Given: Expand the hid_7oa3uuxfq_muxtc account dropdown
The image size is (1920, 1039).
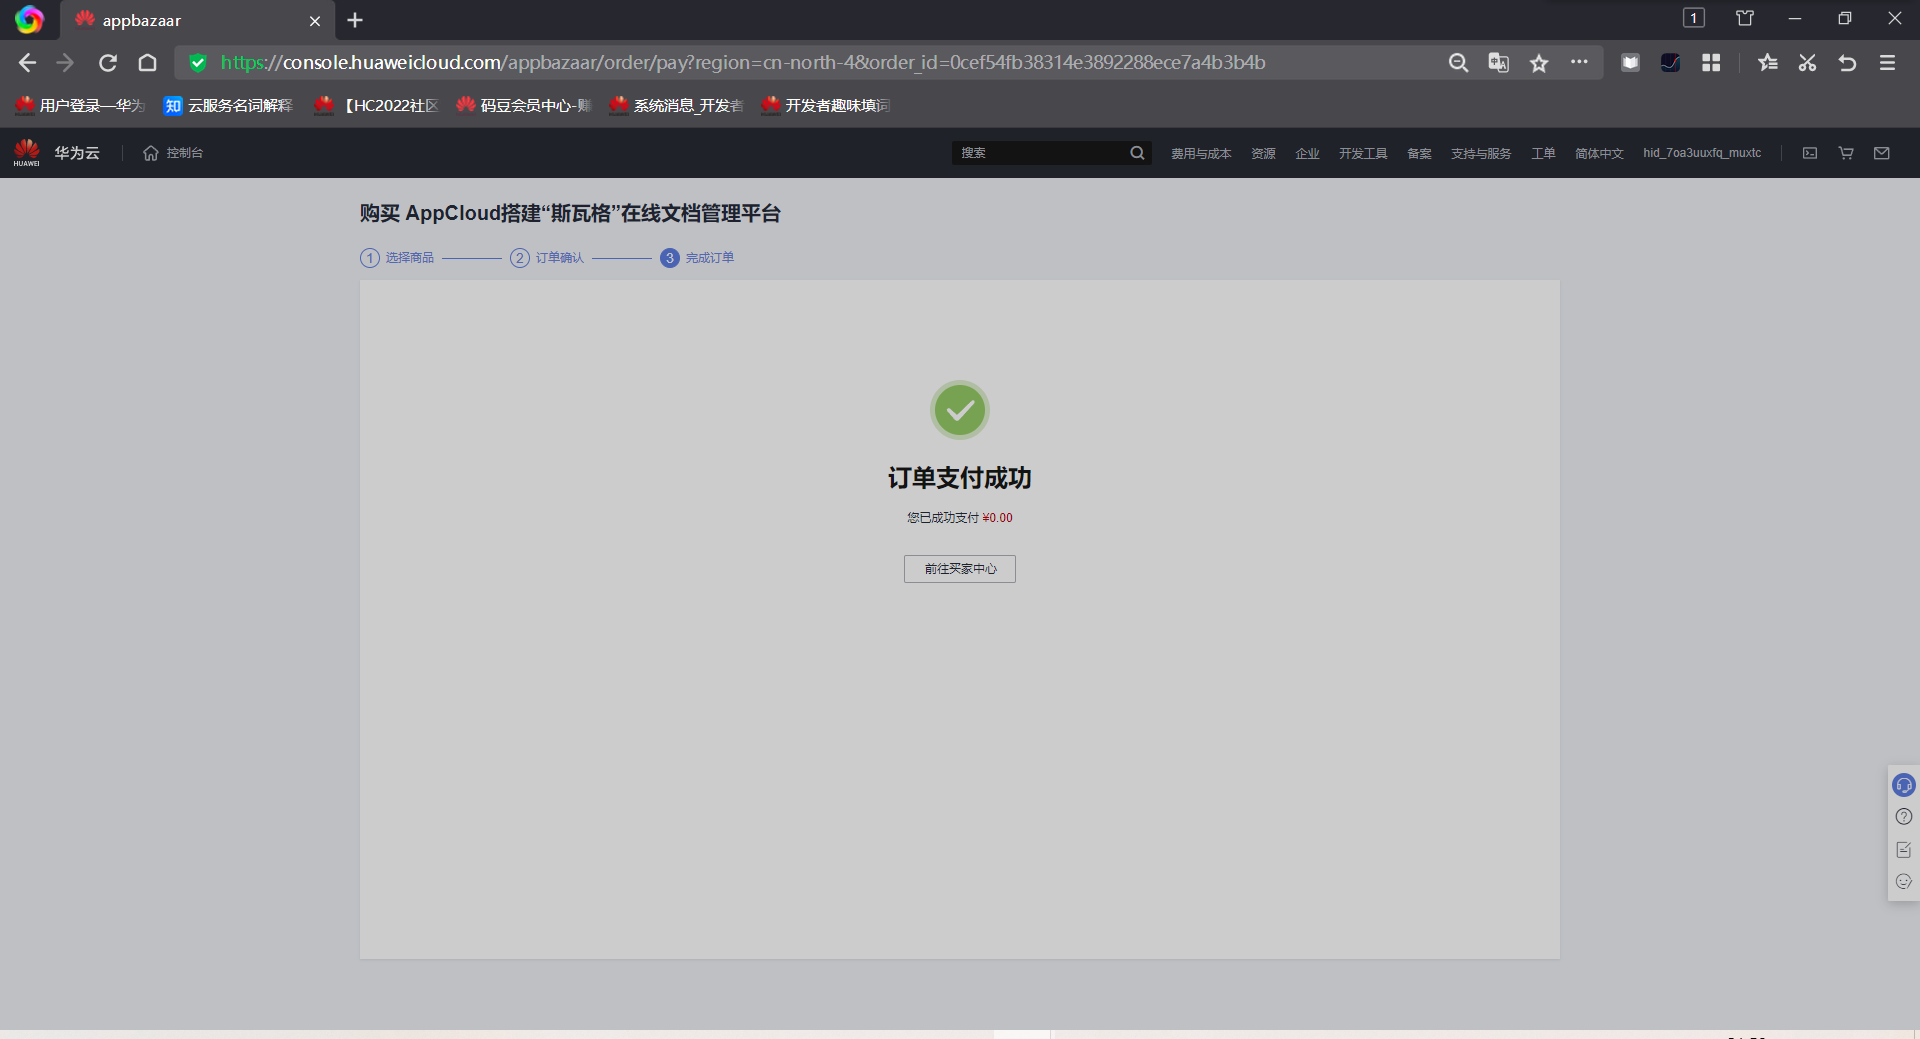Looking at the screenshot, I should [1702, 153].
